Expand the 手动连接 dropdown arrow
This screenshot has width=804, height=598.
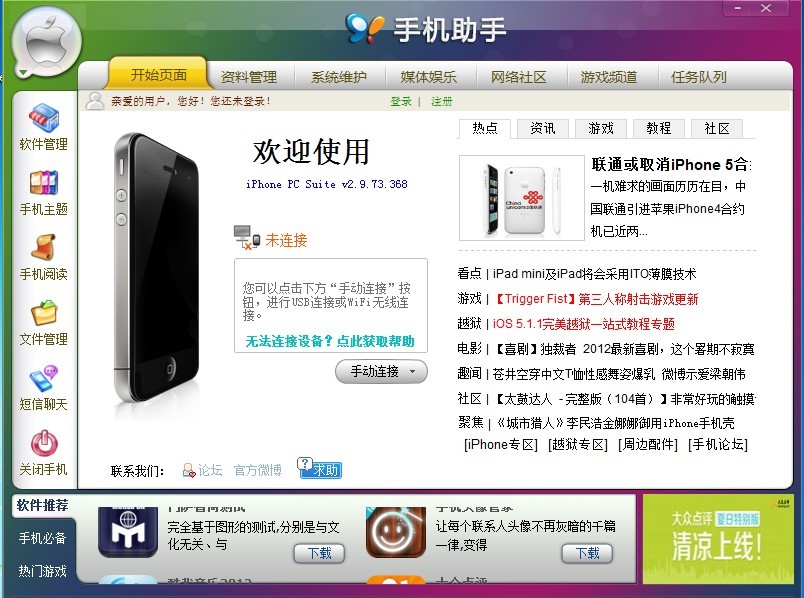pos(413,372)
